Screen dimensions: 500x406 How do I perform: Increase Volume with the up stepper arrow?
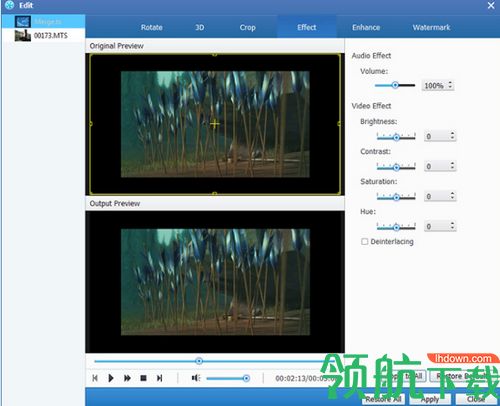450,82
